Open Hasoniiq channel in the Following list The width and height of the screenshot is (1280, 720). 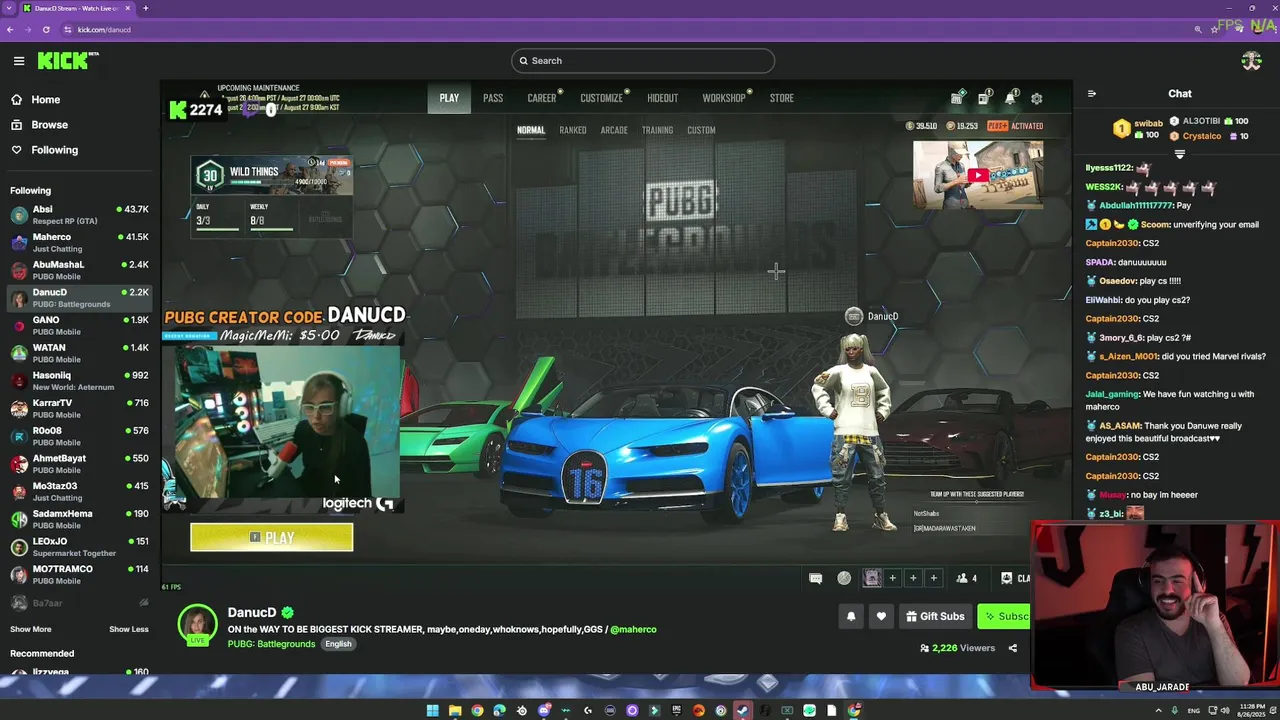point(80,381)
